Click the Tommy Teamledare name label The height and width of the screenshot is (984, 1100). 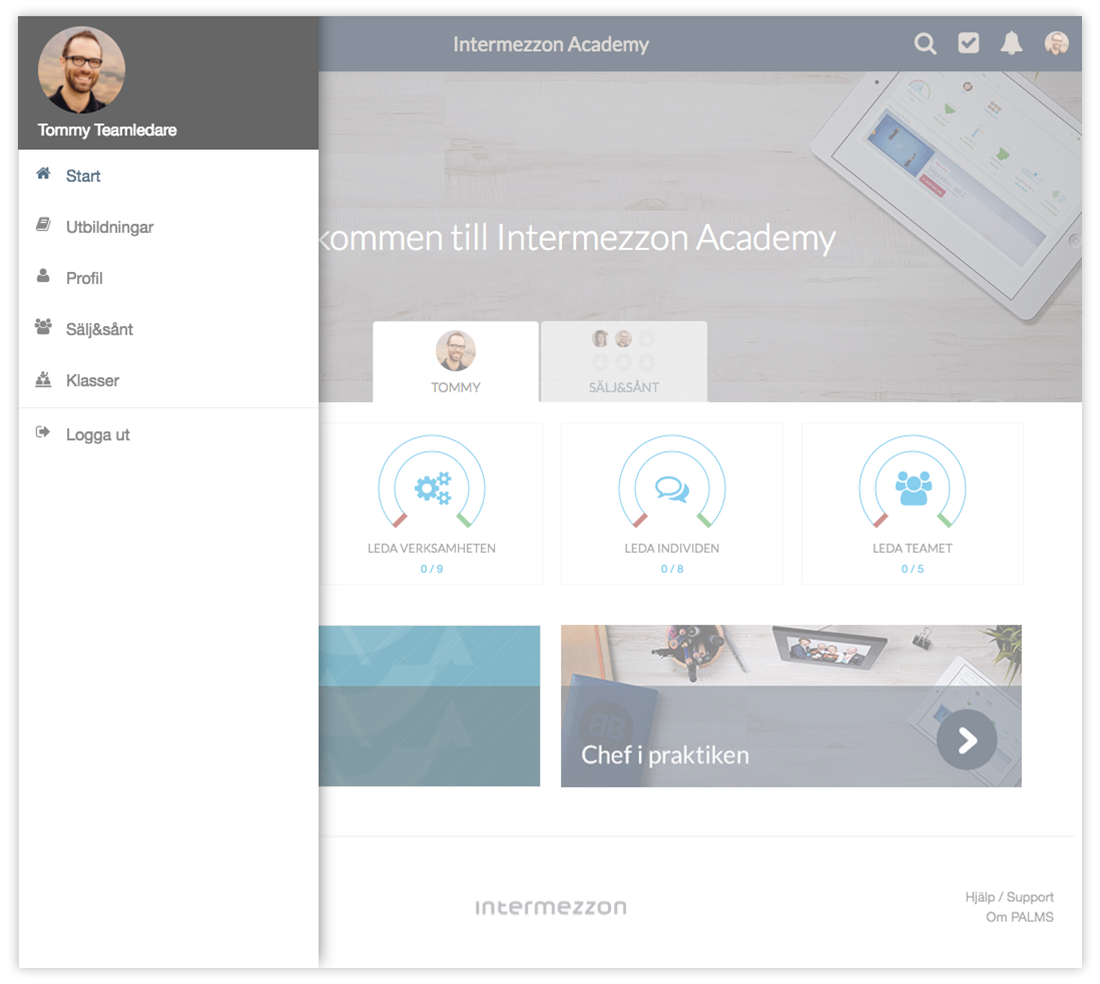pyautogui.click(x=107, y=130)
